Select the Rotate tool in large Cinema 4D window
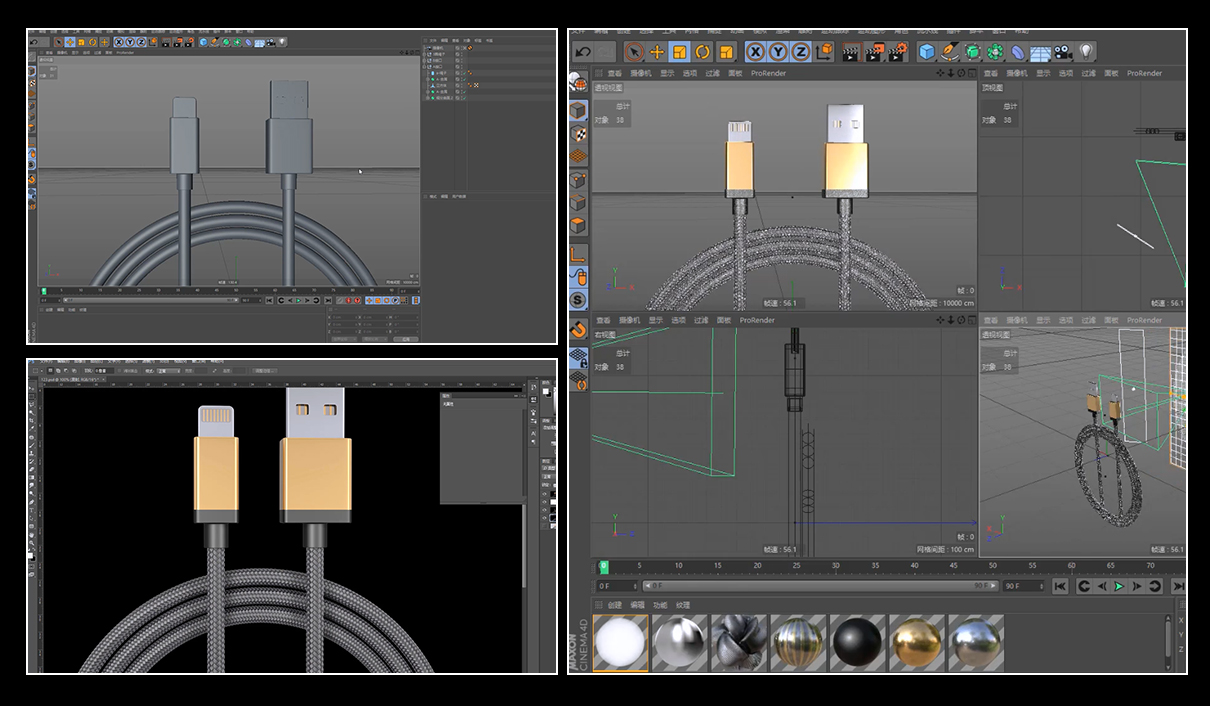 (702, 51)
